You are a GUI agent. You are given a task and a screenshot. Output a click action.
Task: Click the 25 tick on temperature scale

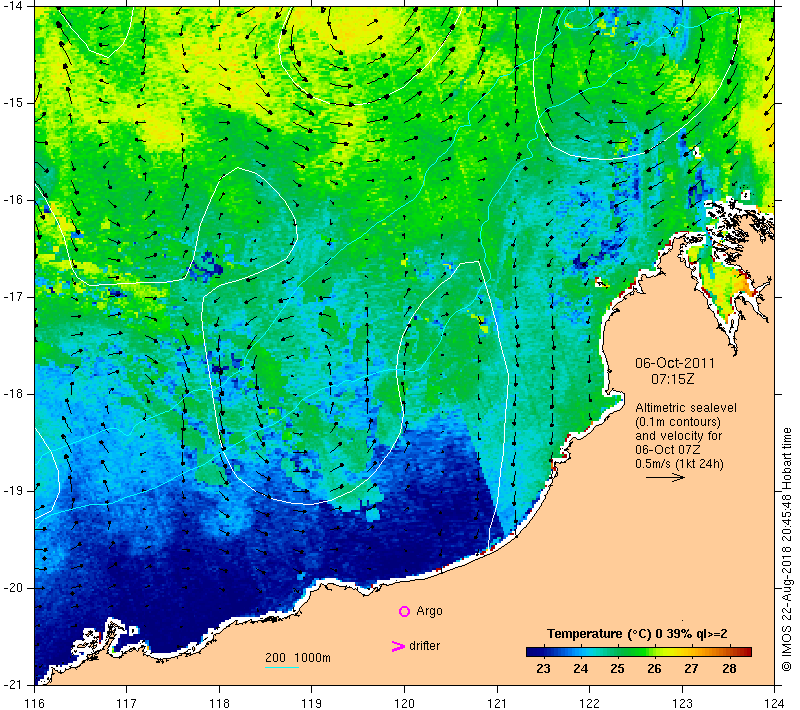coord(617,669)
